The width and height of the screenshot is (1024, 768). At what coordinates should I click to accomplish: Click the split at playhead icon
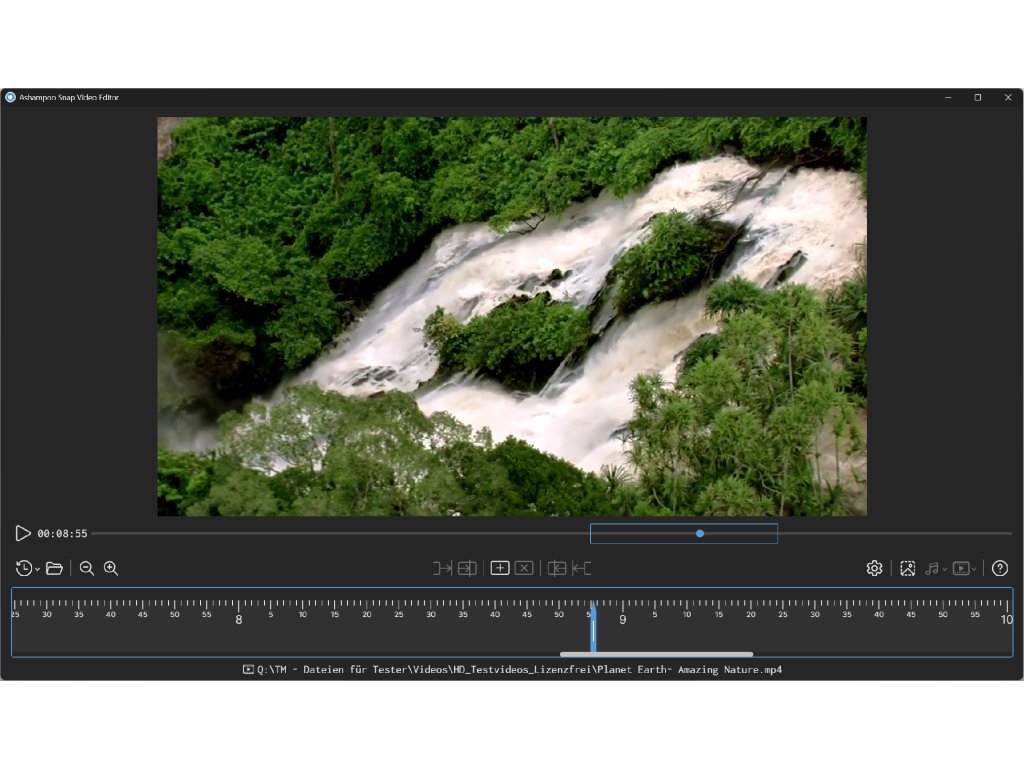(x=557, y=568)
